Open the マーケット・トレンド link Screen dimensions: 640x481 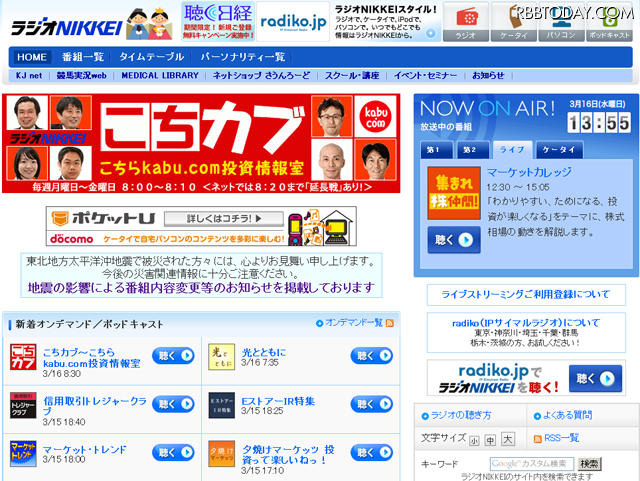pos(85,450)
